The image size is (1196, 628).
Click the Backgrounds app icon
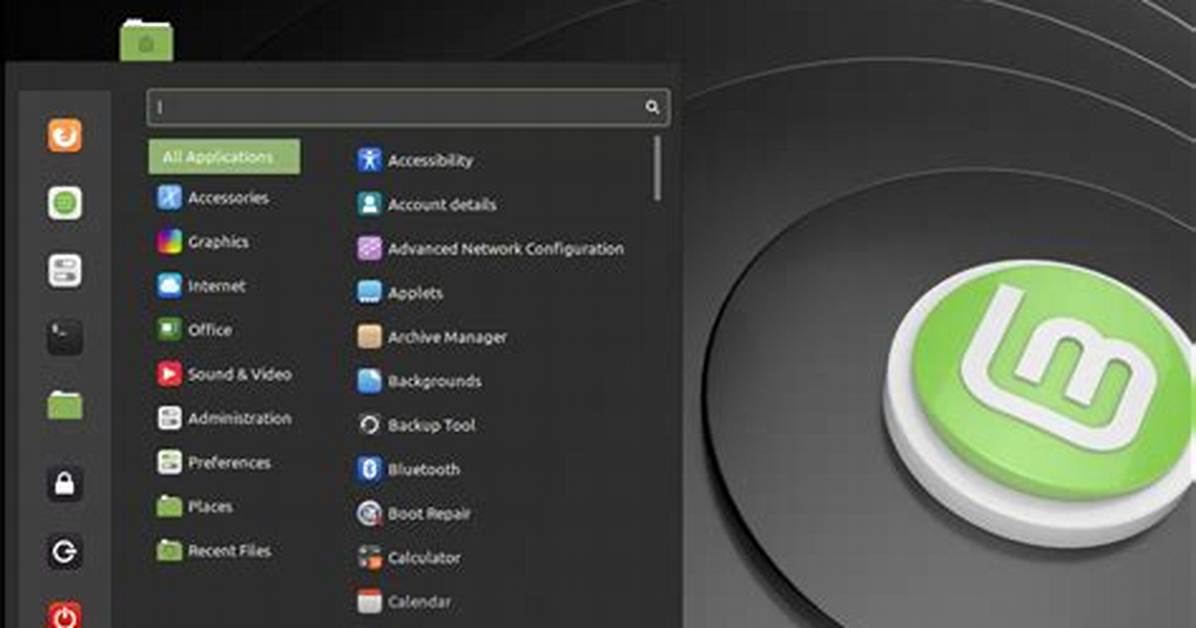(369, 381)
